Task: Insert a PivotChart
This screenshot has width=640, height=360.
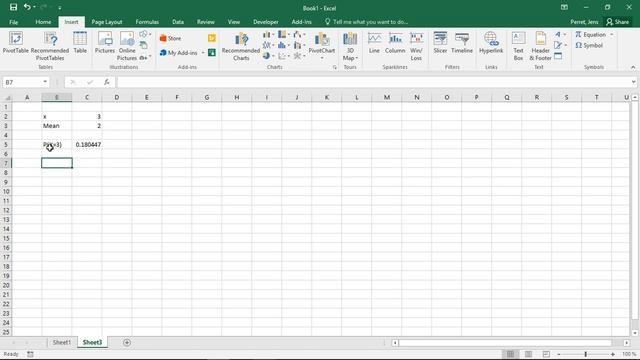Action: tap(322, 44)
